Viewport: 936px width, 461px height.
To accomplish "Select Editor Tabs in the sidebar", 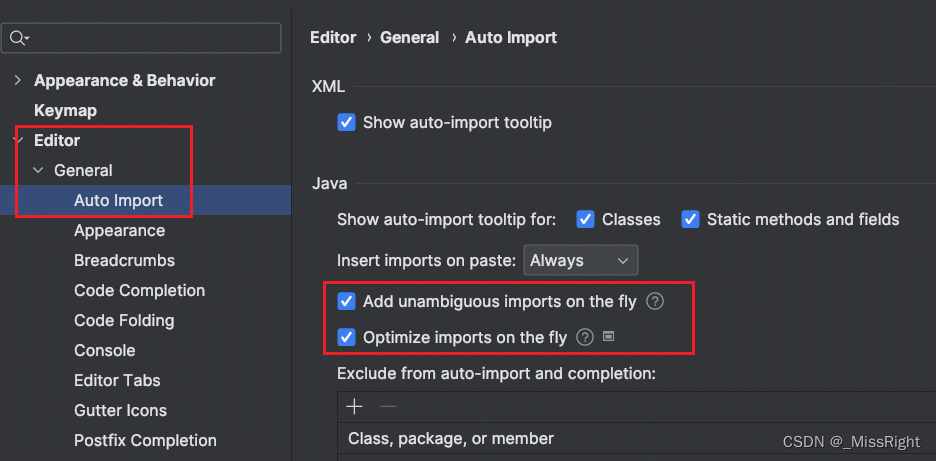I will coord(117,380).
